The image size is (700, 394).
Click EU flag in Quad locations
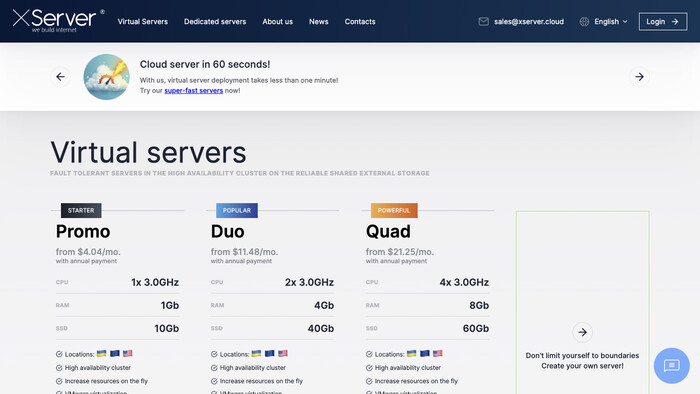coord(425,353)
